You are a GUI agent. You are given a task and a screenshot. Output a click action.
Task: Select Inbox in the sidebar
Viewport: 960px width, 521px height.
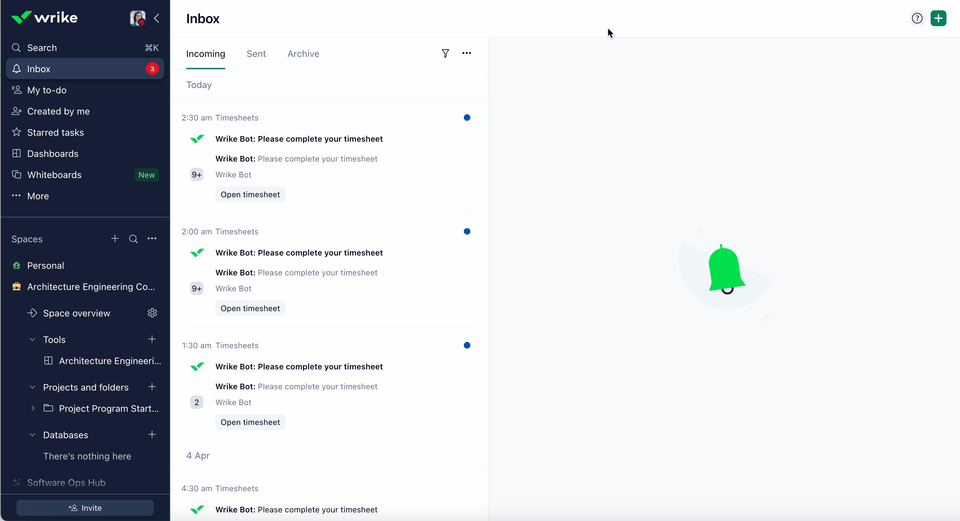(x=85, y=69)
